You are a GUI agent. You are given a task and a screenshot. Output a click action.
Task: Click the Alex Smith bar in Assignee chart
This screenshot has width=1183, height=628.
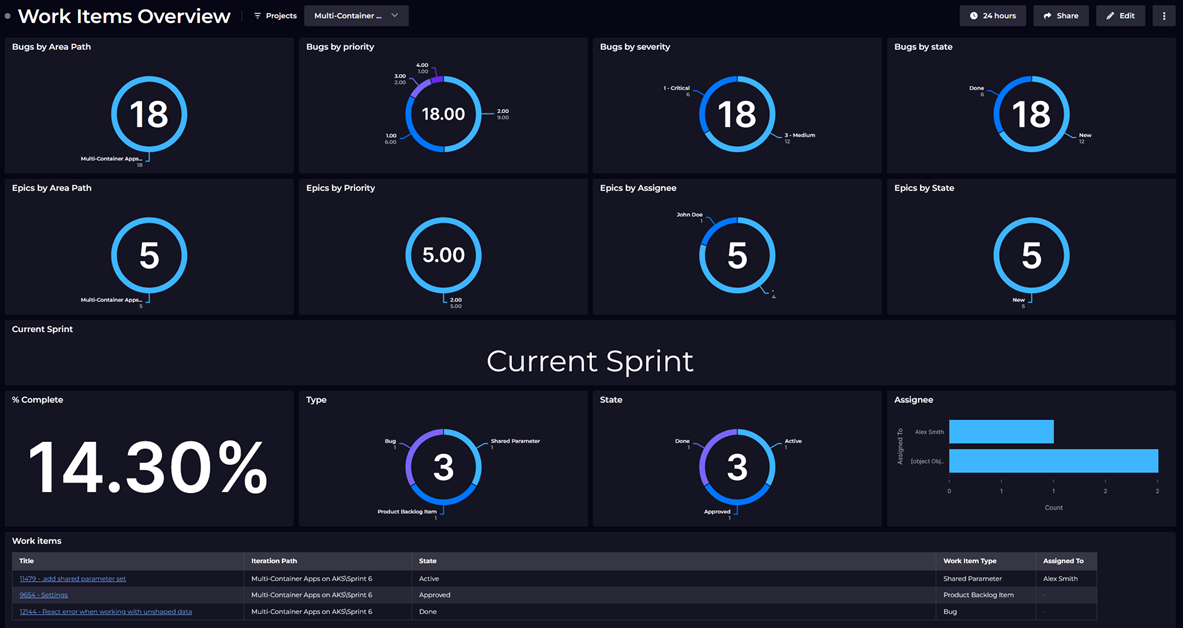click(x=1000, y=431)
